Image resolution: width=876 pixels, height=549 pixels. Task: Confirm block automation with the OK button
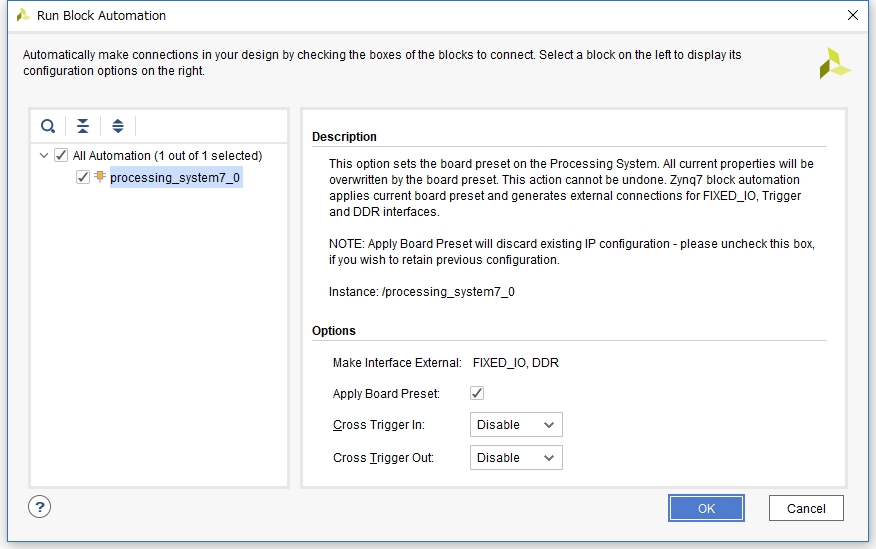pyautogui.click(x=706, y=508)
